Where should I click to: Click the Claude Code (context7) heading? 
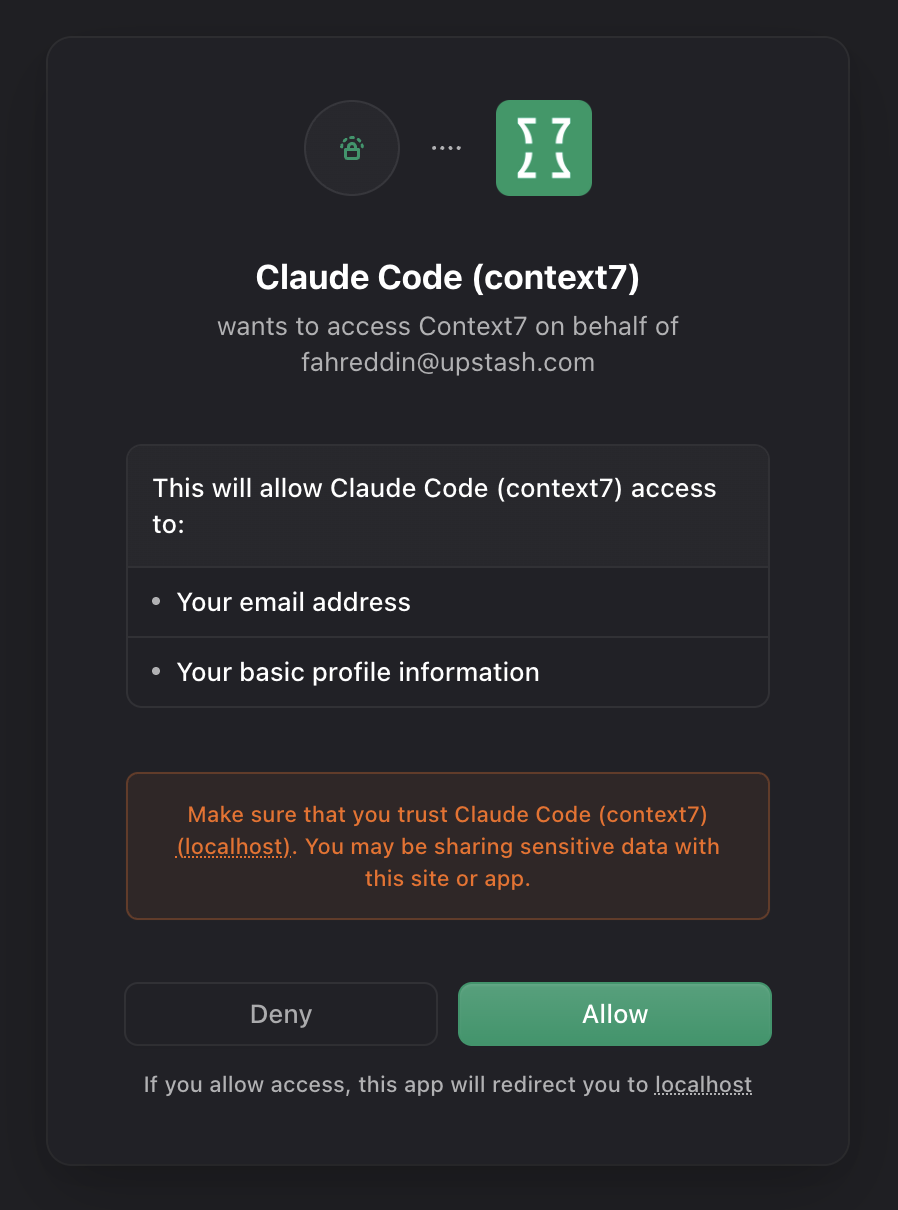[x=447, y=278]
